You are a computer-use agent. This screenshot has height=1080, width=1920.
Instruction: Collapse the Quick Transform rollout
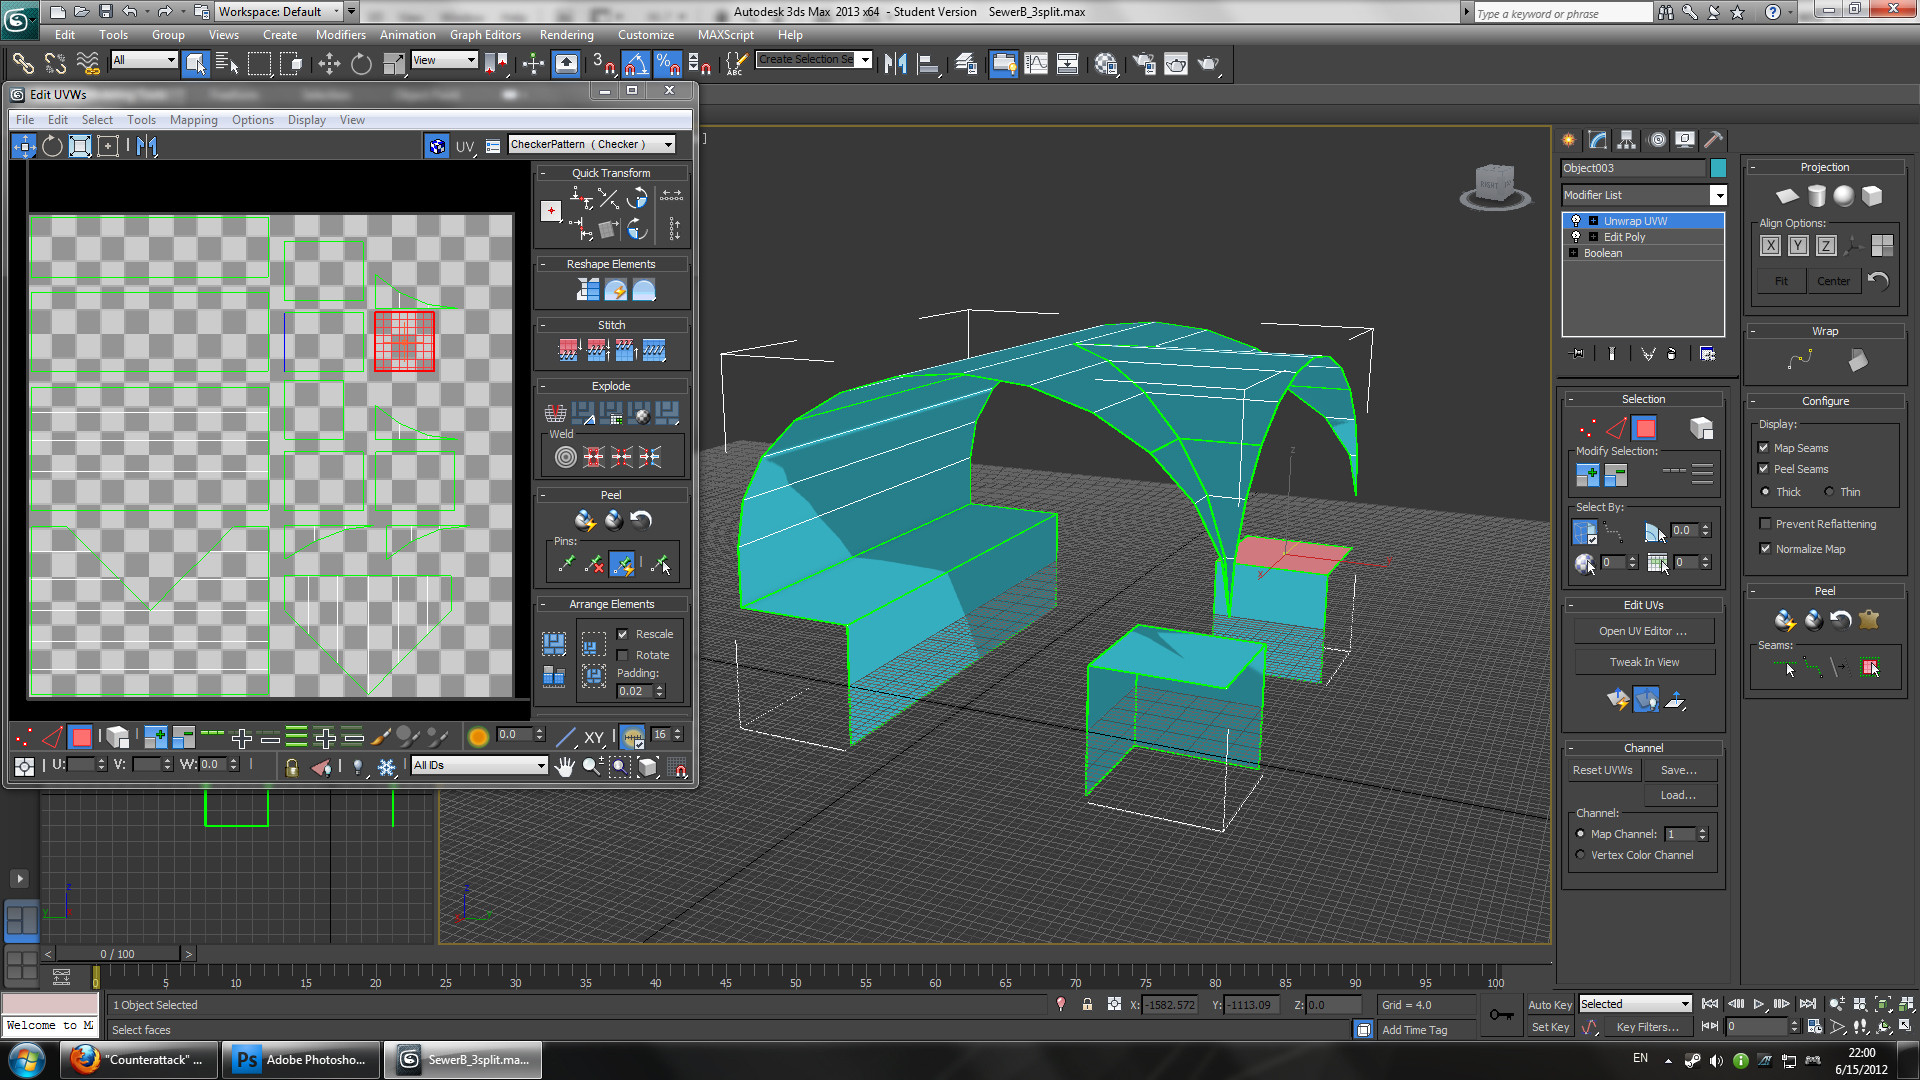coord(544,173)
